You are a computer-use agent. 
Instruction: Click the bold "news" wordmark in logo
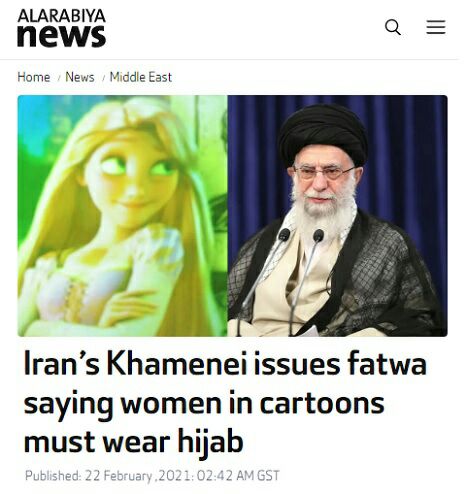click(x=61, y=36)
